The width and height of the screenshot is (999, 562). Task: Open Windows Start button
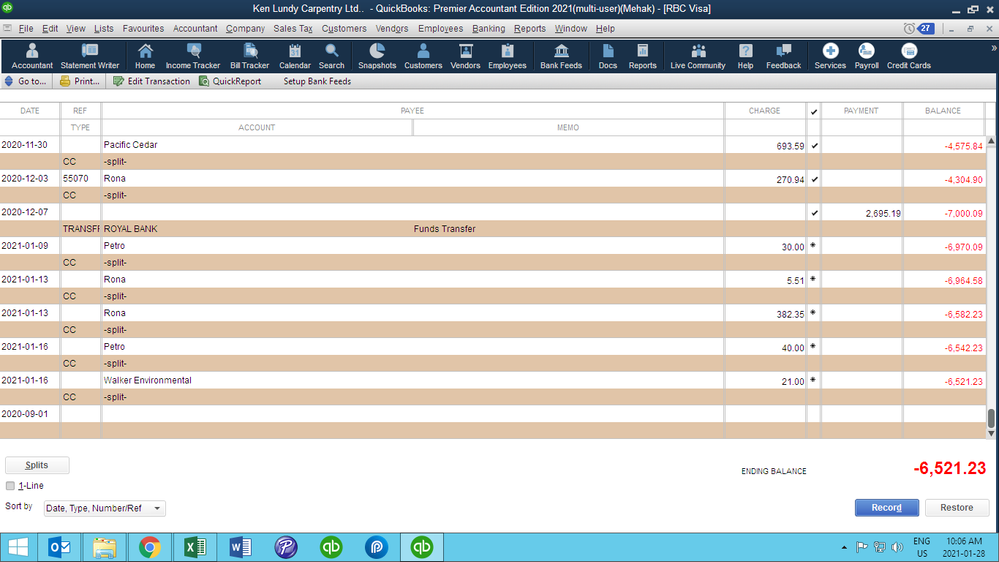click(x=18, y=547)
